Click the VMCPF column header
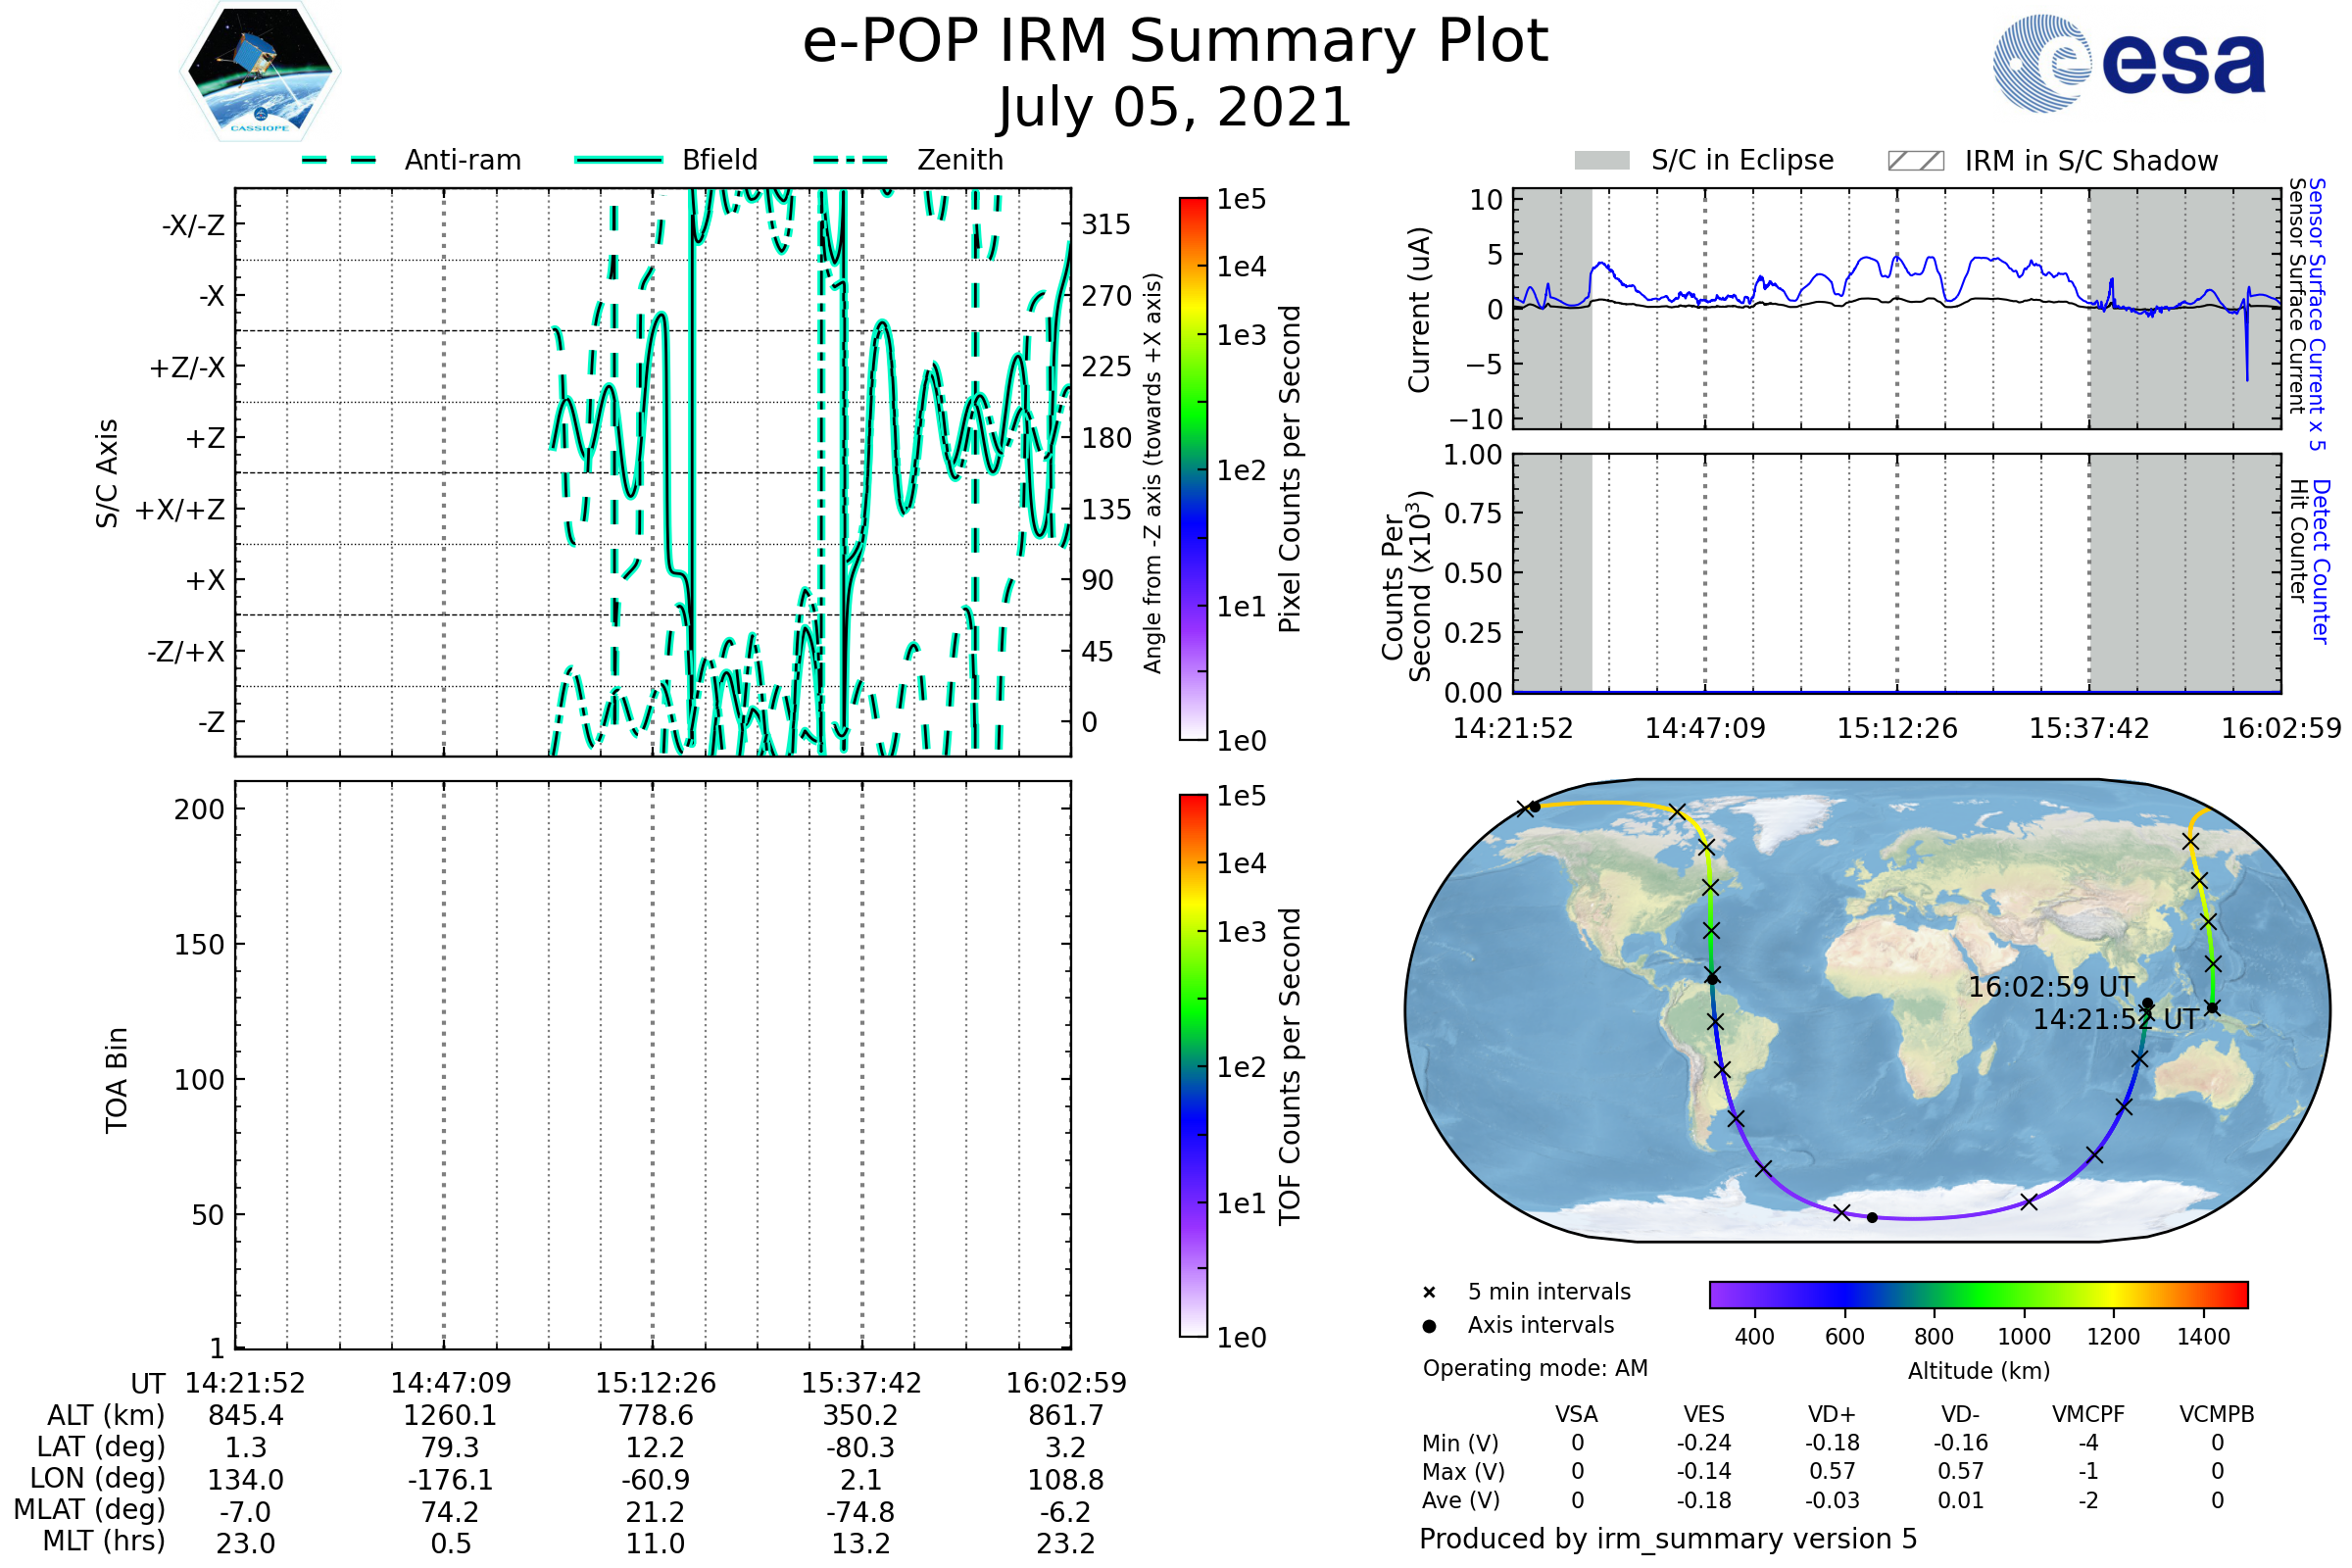The width and height of the screenshot is (2352, 1568). click(2088, 1415)
